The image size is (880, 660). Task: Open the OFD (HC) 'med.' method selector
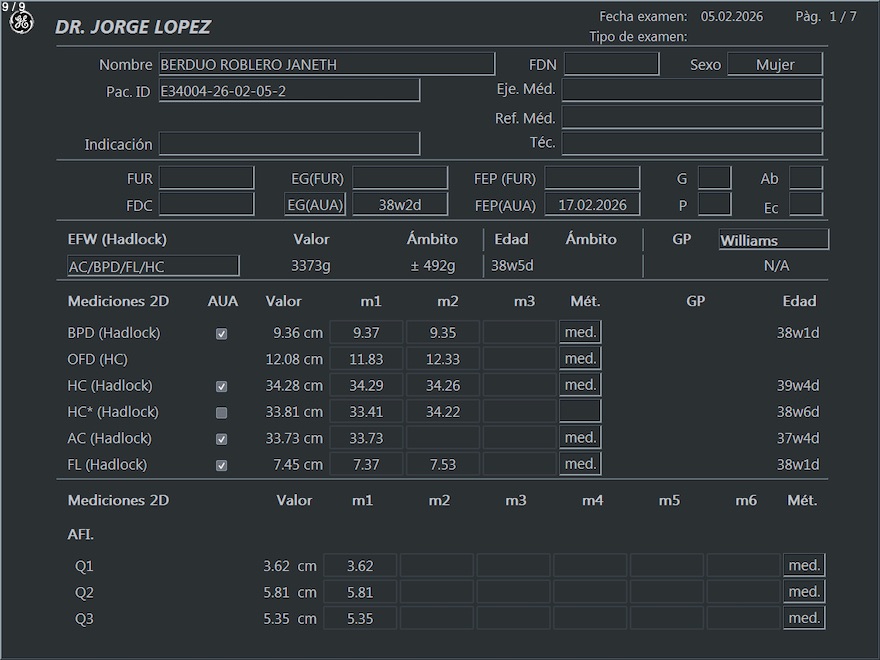coord(580,358)
